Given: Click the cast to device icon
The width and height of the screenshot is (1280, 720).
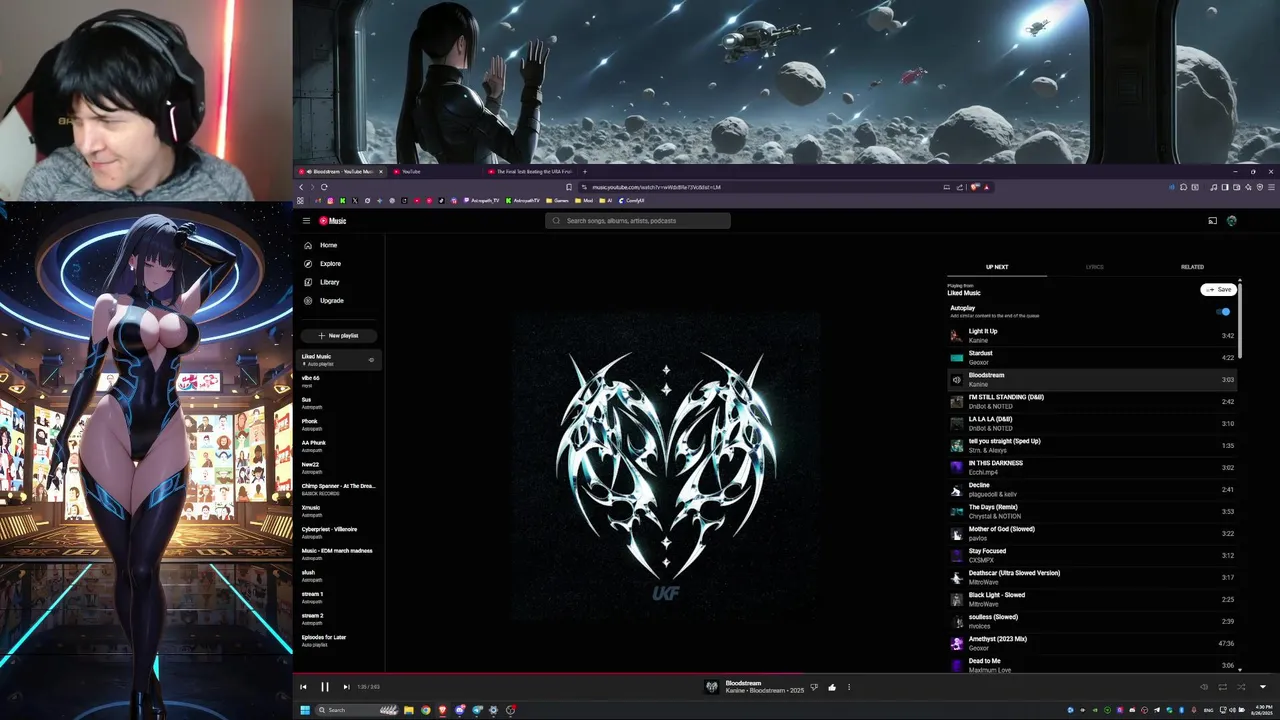Looking at the screenshot, I should pos(1212,221).
